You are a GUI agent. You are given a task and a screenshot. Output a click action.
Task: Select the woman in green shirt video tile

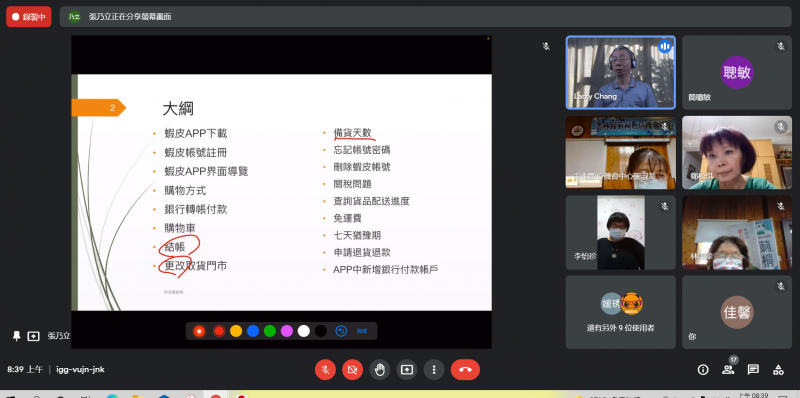click(737, 153)
